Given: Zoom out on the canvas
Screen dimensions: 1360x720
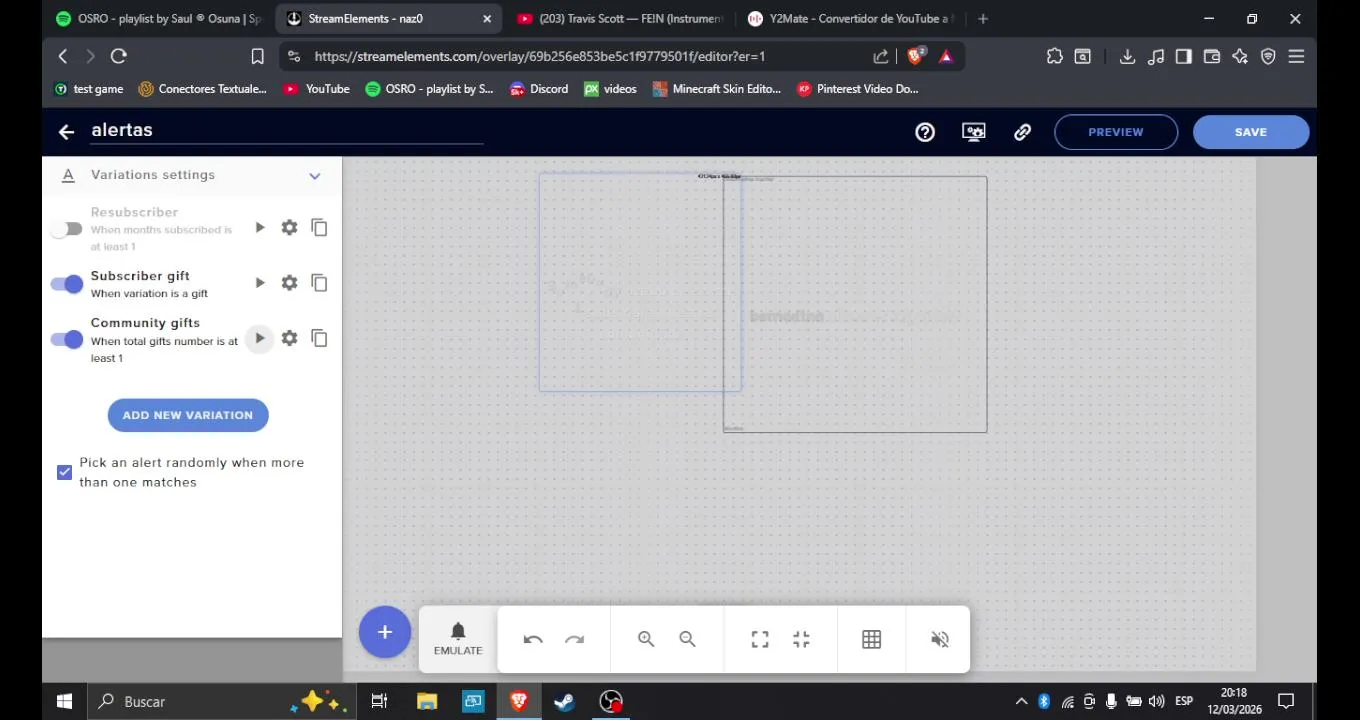Looking at the screenshot, I should (x=687, y=639).
